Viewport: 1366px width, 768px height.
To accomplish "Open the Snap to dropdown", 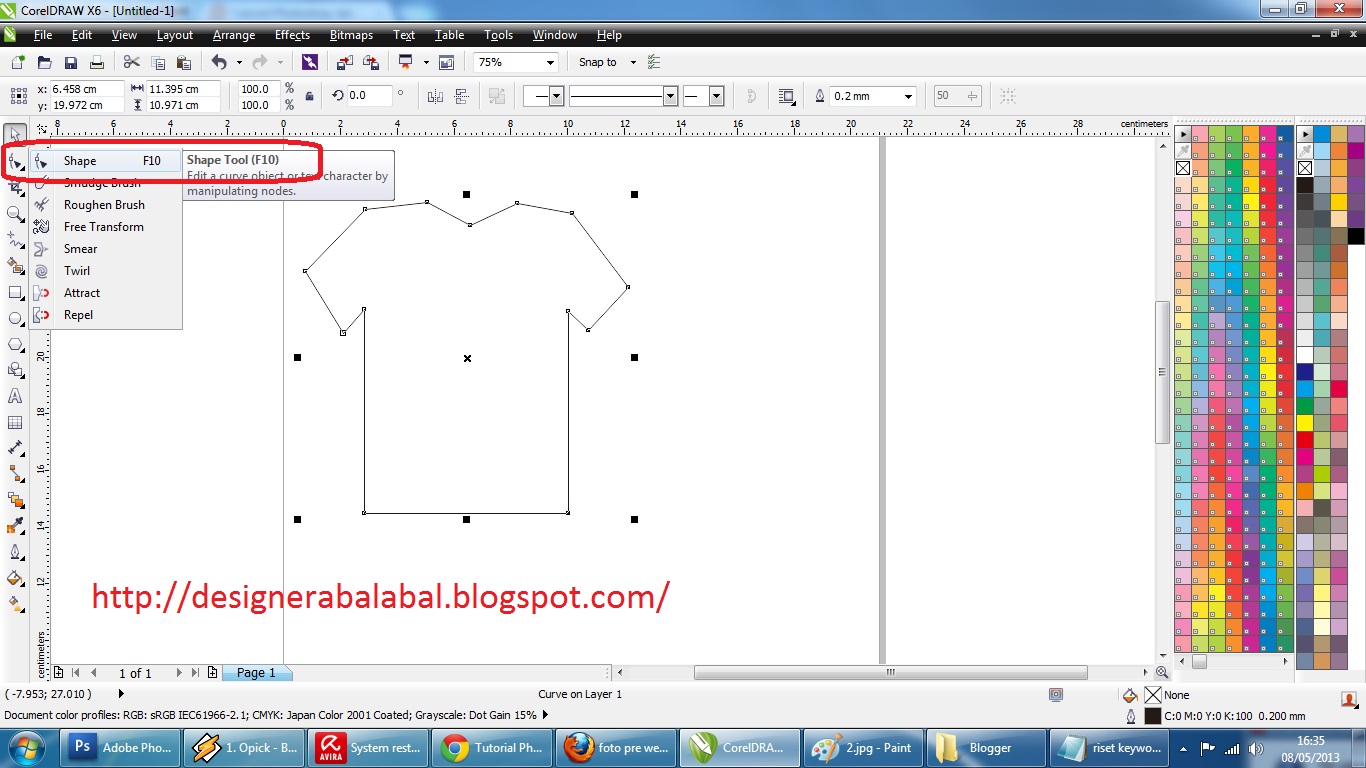I will 631,62.
